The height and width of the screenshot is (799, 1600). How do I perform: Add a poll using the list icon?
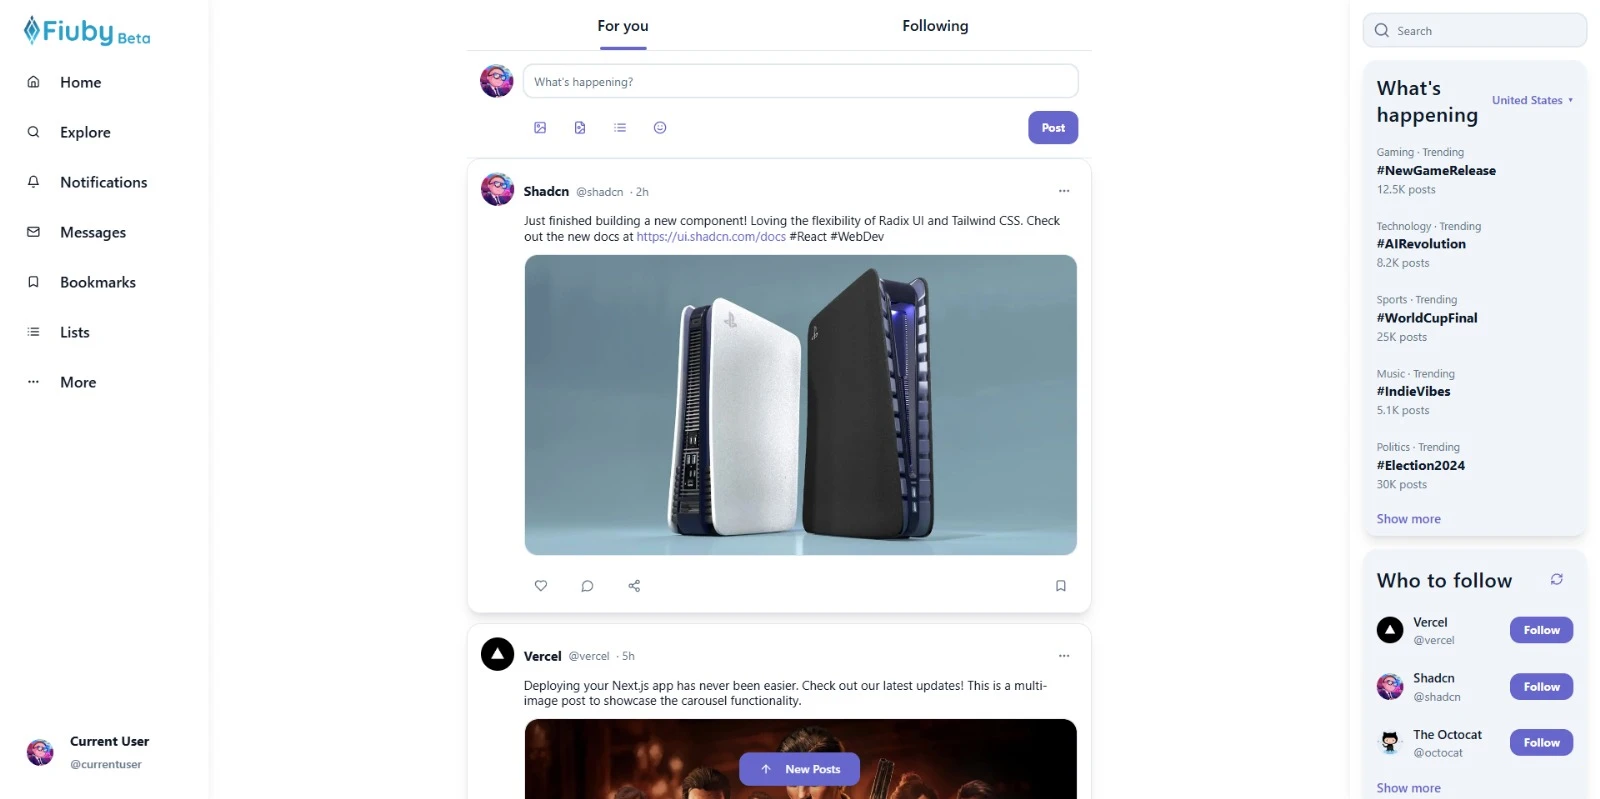(x=620, y=128)
